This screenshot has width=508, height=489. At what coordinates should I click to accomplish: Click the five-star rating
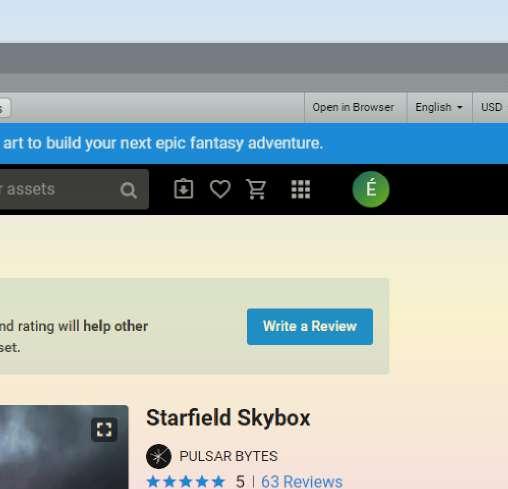pyautogui.click(x=186, y=482)
